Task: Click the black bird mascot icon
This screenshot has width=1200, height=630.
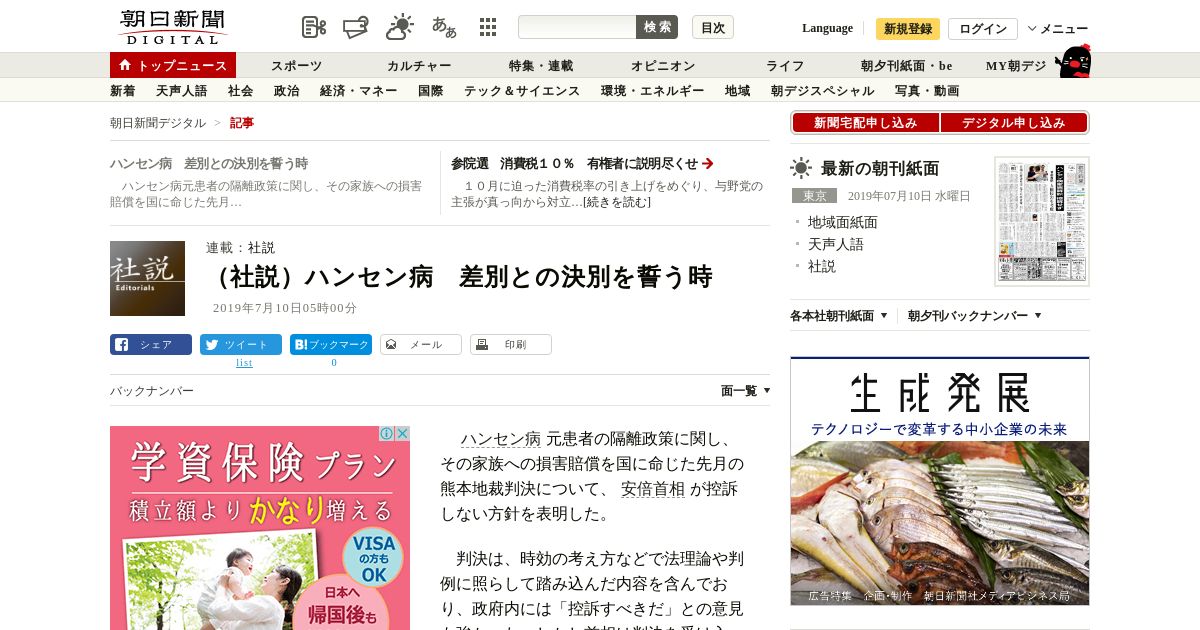Action: pos(1073,62)
